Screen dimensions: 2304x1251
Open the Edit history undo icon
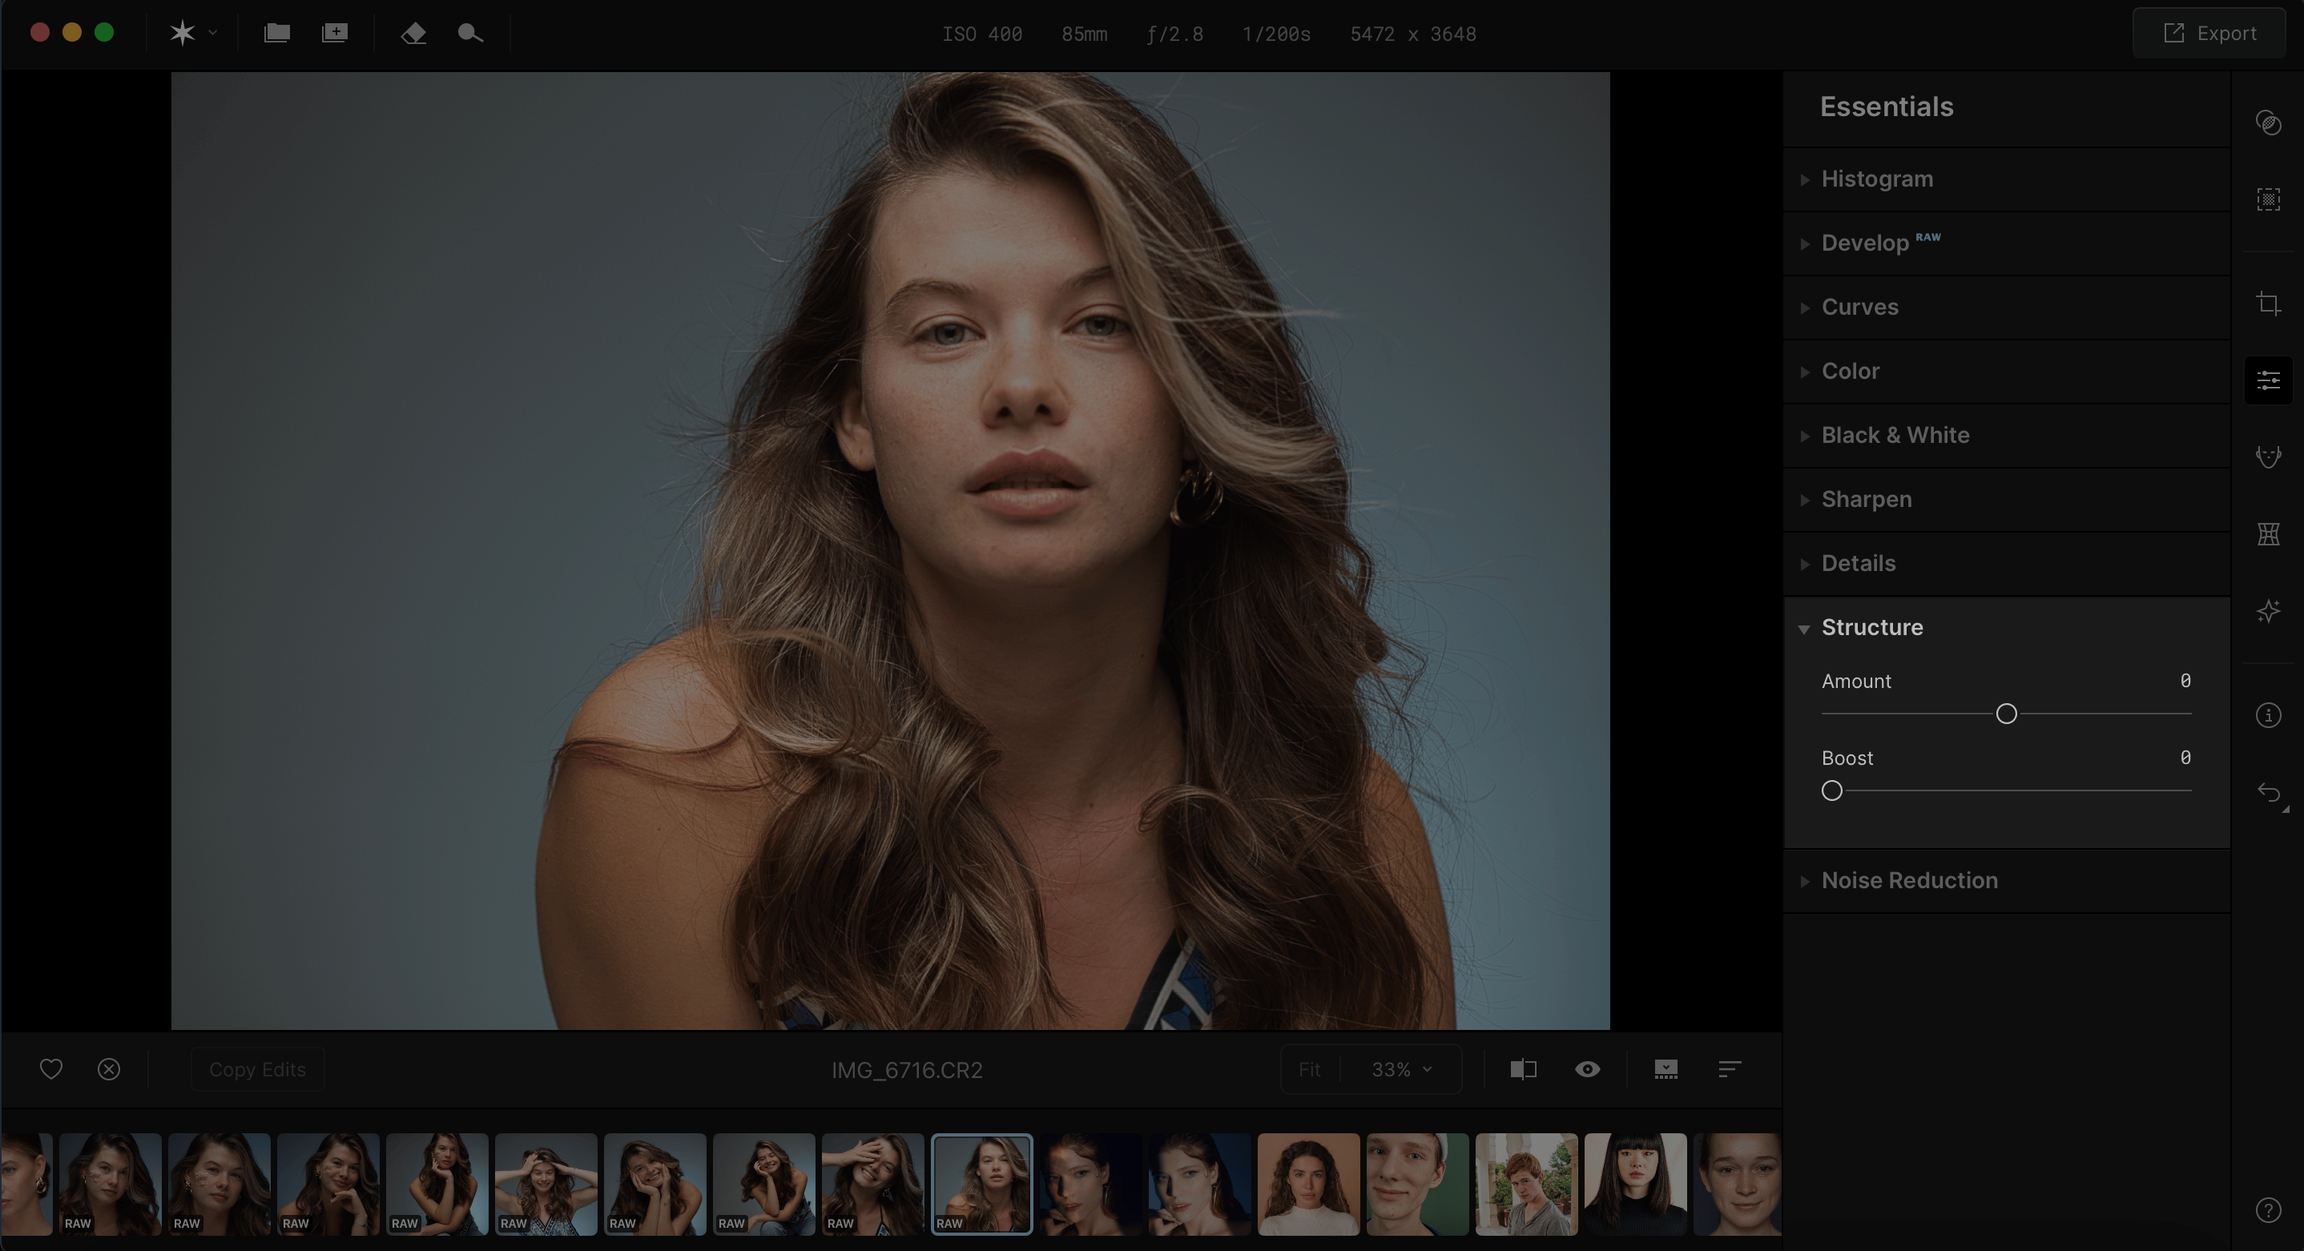coord(2268,794)
